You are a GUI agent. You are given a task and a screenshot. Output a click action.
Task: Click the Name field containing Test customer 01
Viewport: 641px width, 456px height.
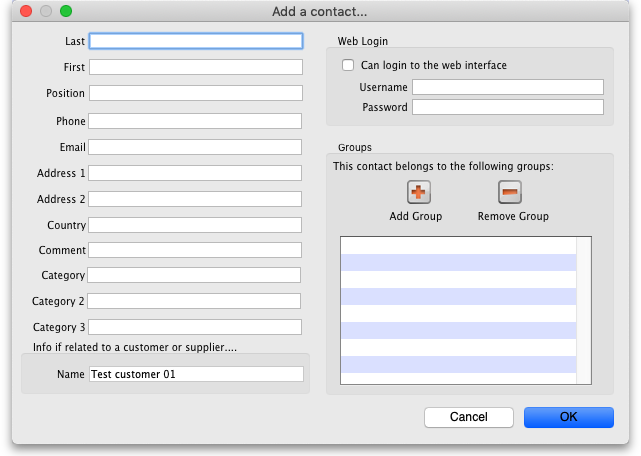(195, 374)
